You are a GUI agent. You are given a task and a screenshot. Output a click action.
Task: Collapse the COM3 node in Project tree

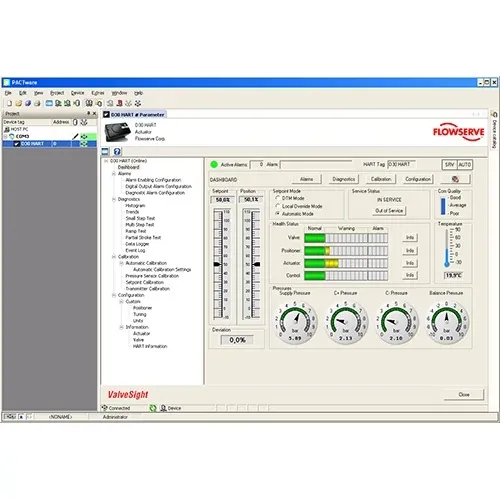tap(6, 136)
